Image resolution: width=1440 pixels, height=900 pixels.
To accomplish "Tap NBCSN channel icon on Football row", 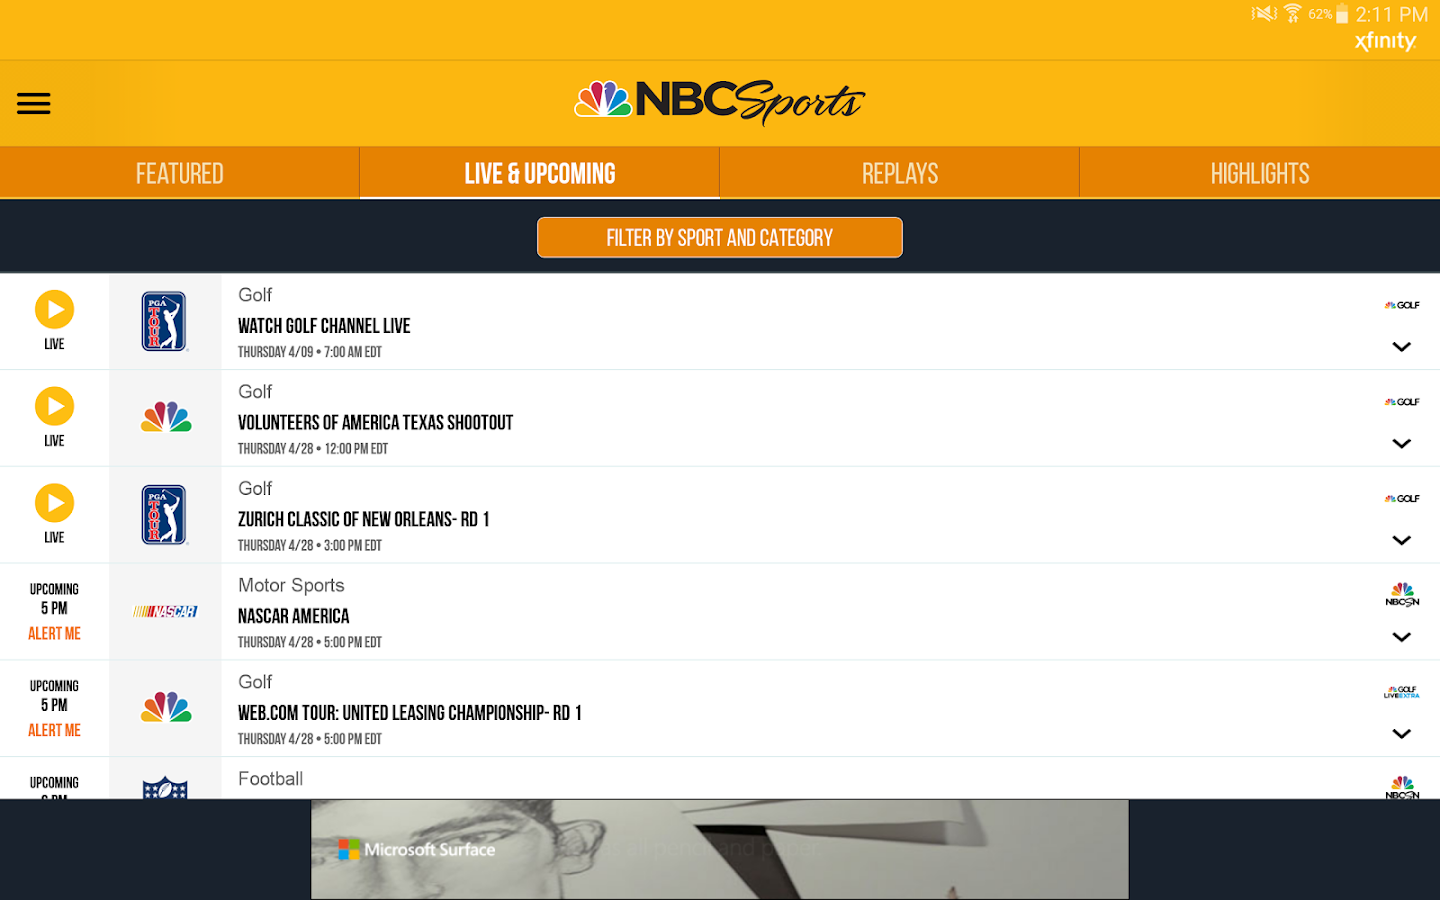I will tap(1402, 787).
